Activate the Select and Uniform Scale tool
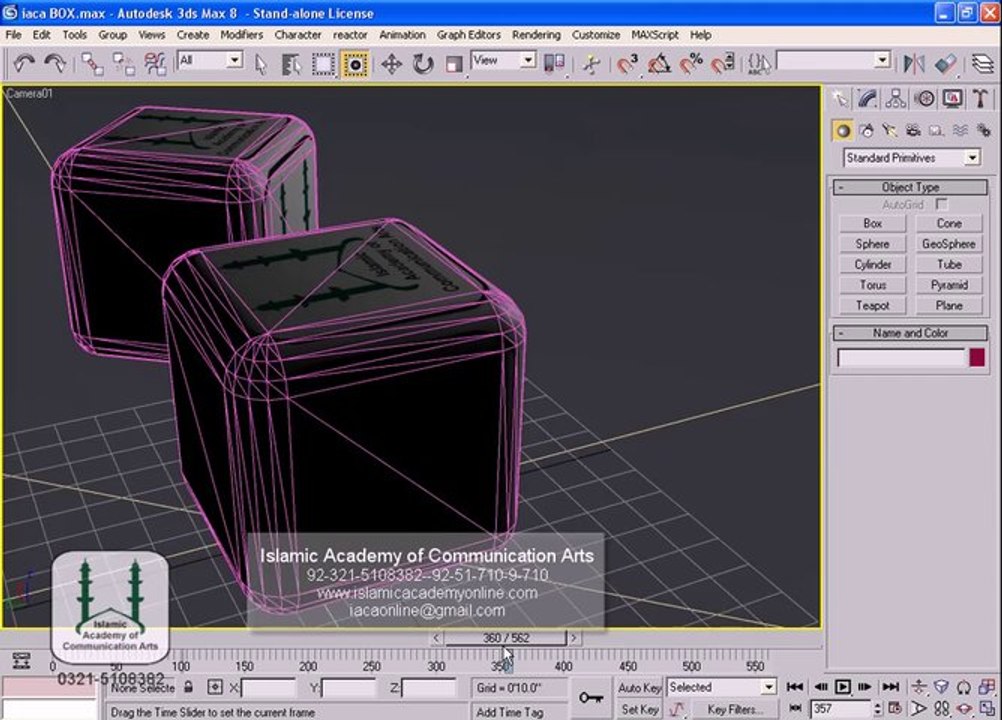 (x=454, y=64)
